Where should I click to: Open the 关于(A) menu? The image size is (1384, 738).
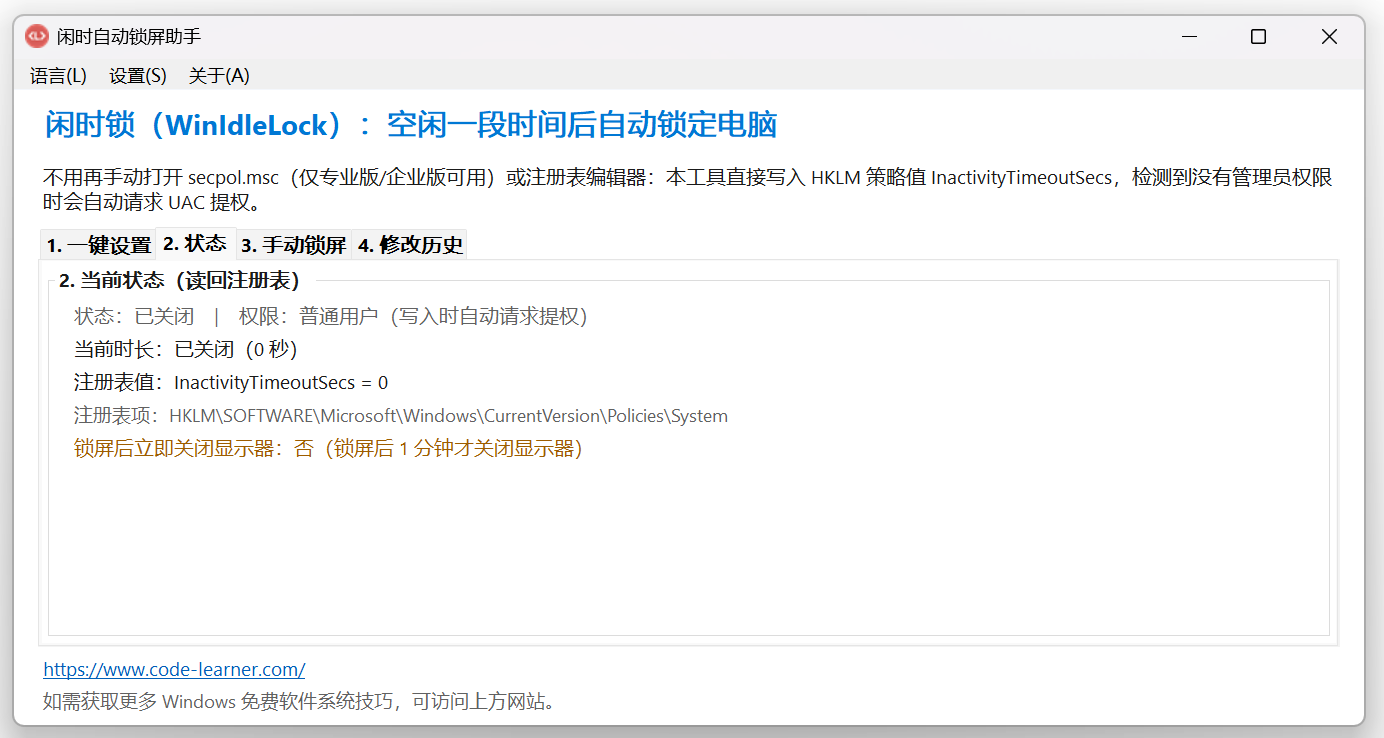219,76
